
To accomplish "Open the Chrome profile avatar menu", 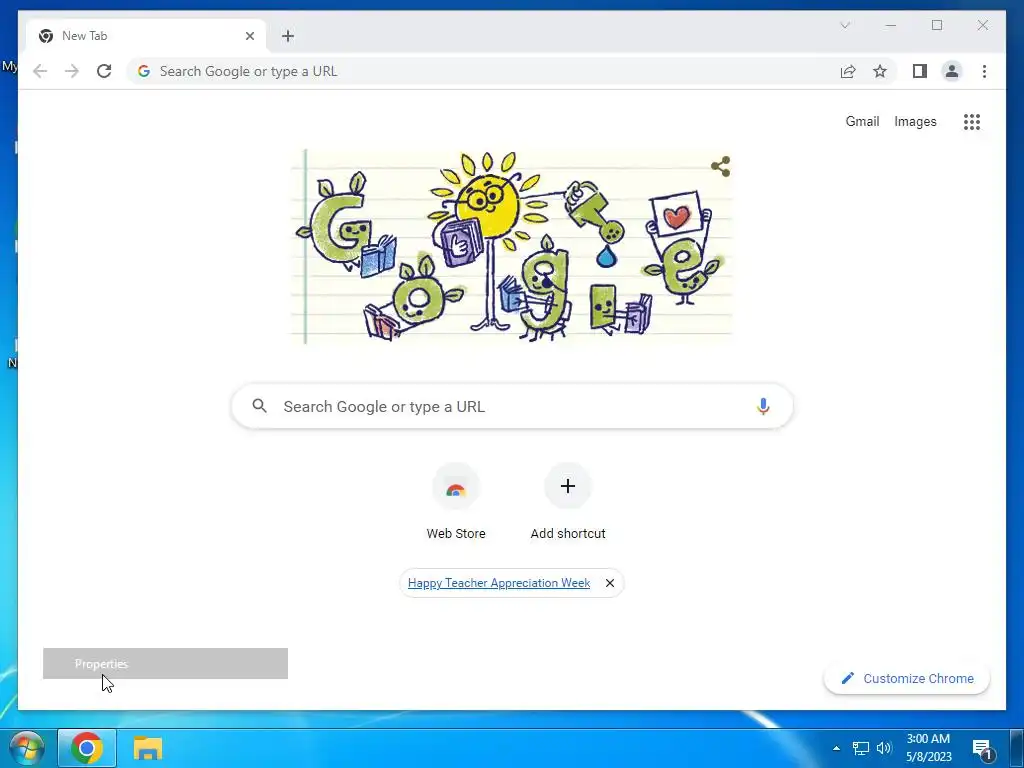I will 952,71.
